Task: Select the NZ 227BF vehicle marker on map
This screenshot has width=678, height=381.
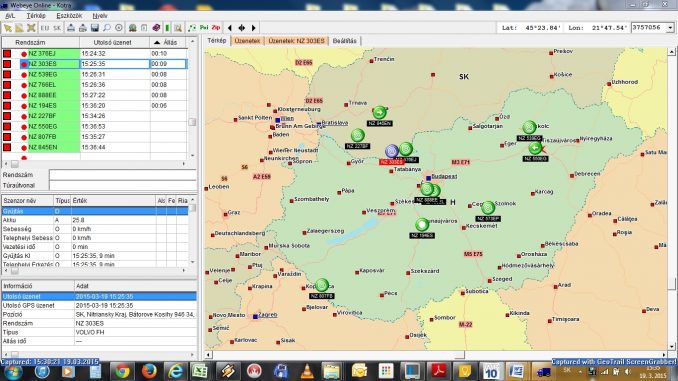Action: click(358, 136)
